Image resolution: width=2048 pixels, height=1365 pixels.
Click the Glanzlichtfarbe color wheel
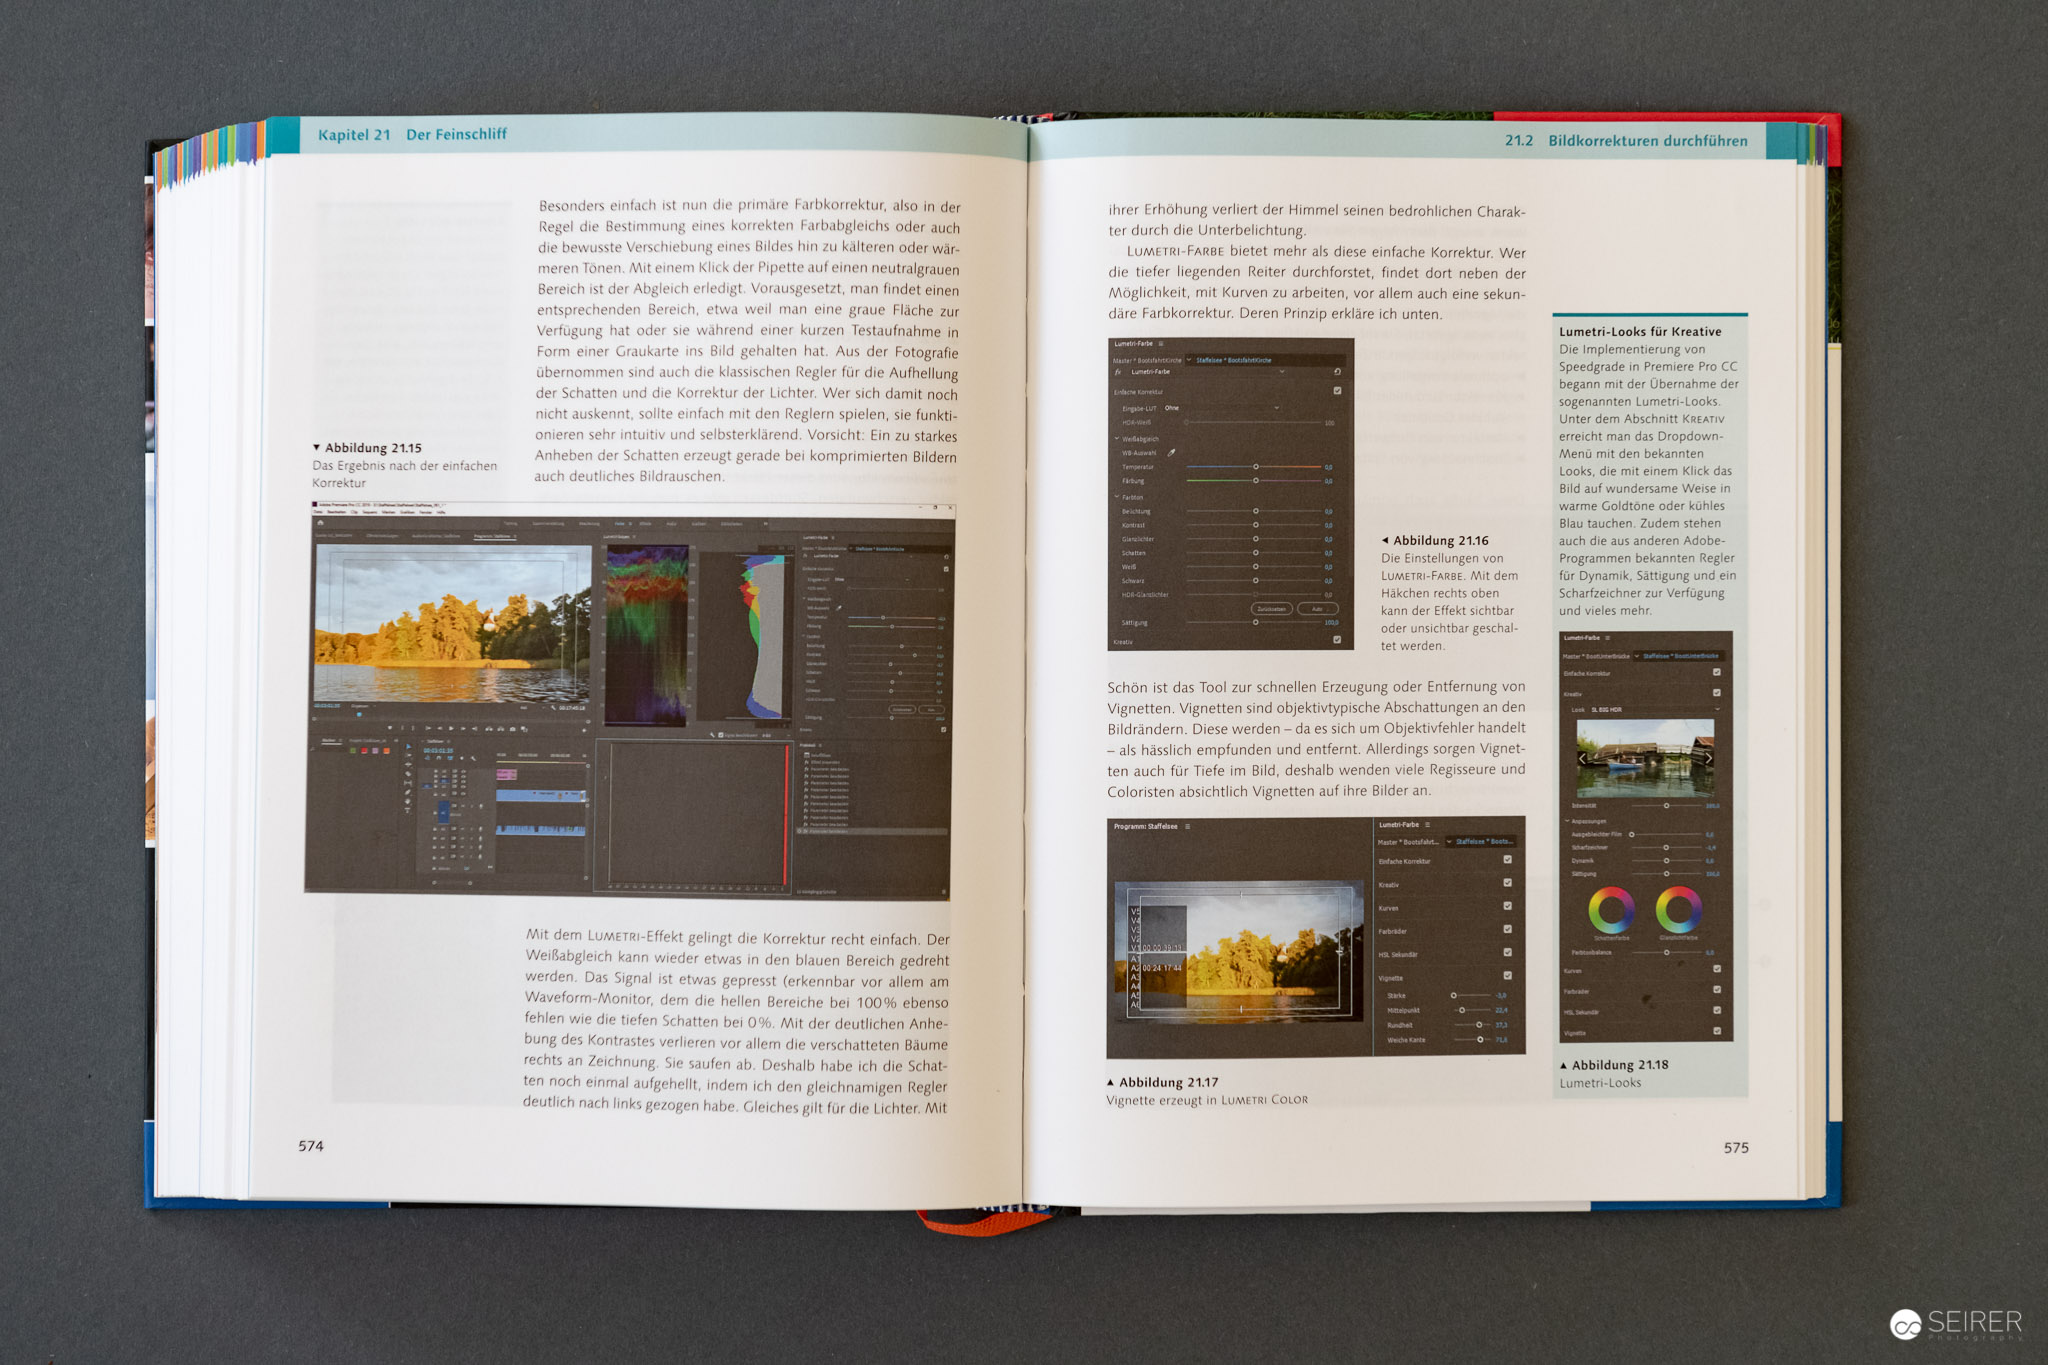(x=1679, y=910)
